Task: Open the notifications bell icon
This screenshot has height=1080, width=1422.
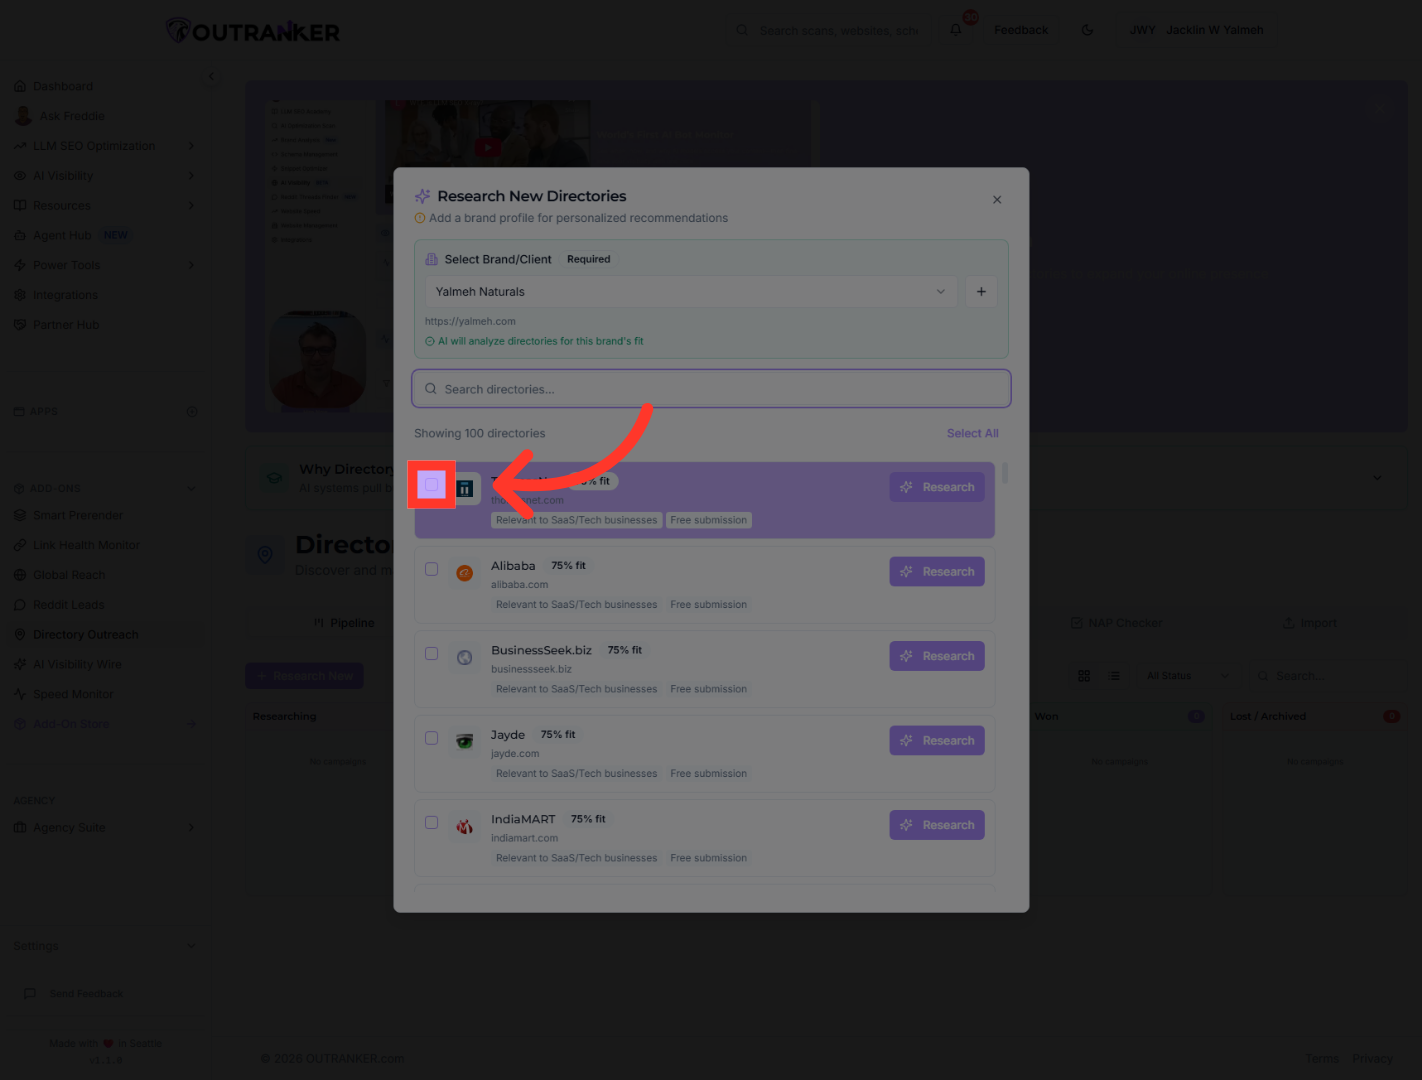Action: 956,30
